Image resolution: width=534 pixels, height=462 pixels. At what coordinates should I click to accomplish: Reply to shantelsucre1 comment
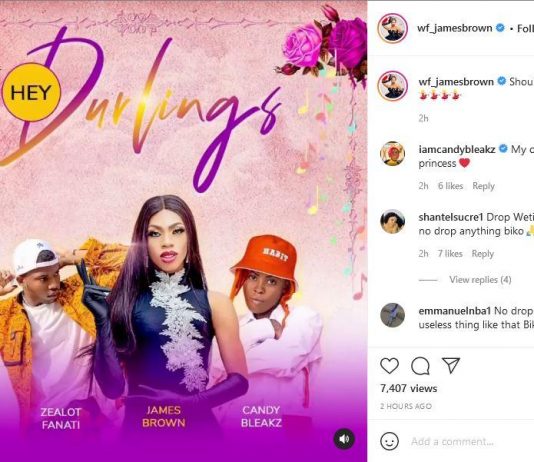click(483, 254)
